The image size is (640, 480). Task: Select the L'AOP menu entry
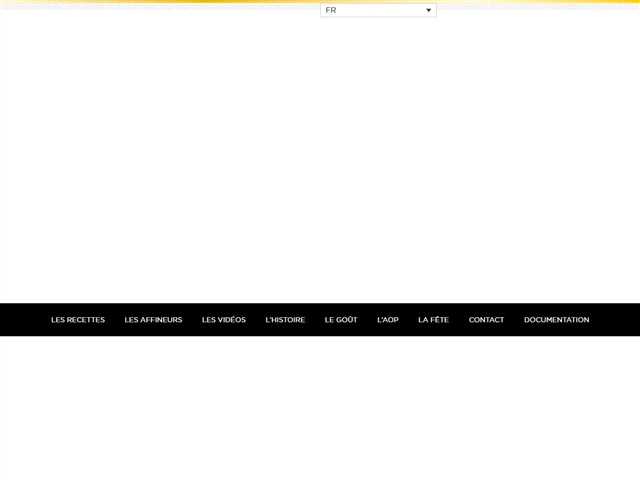click(388, 320)
